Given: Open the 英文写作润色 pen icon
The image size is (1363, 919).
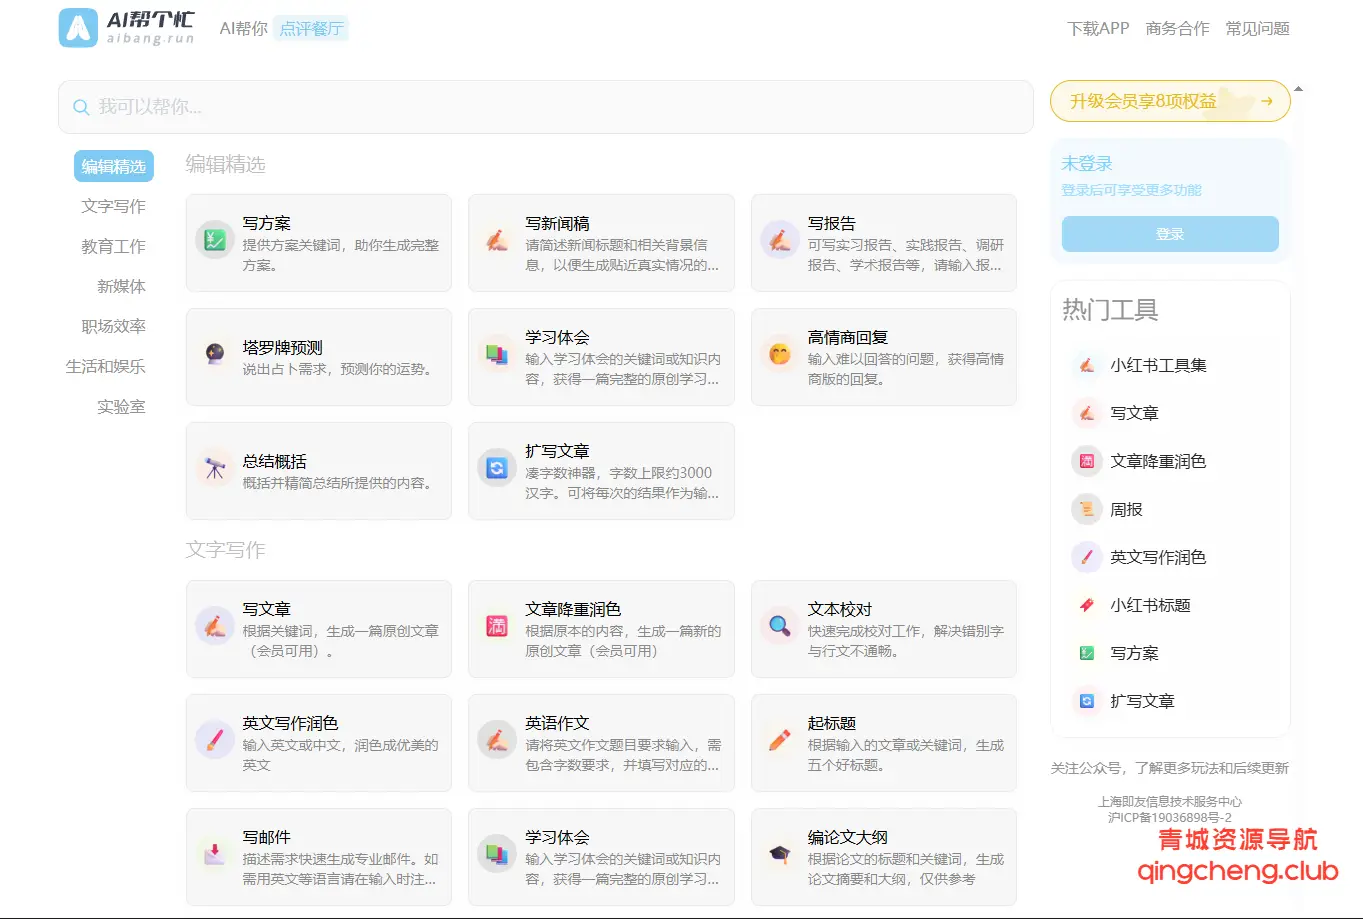Looking at the screenshot, I should [214, 740].
